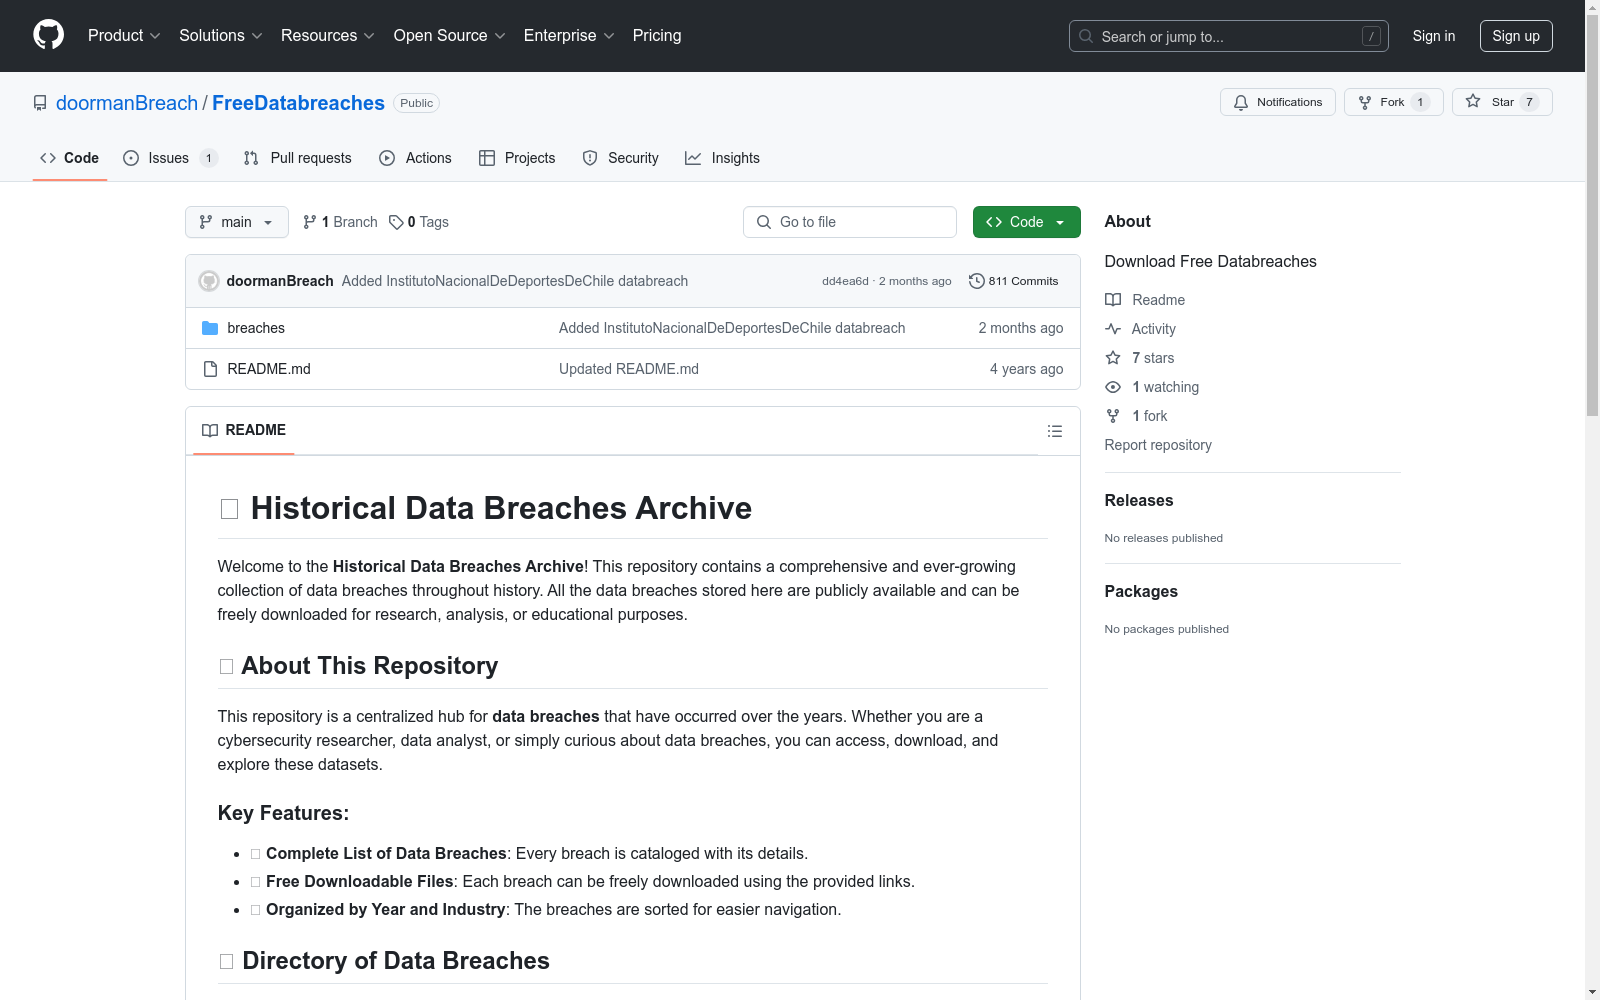
Task: Click the doormanBreach avatar in commit row
Action: [209, 281]
